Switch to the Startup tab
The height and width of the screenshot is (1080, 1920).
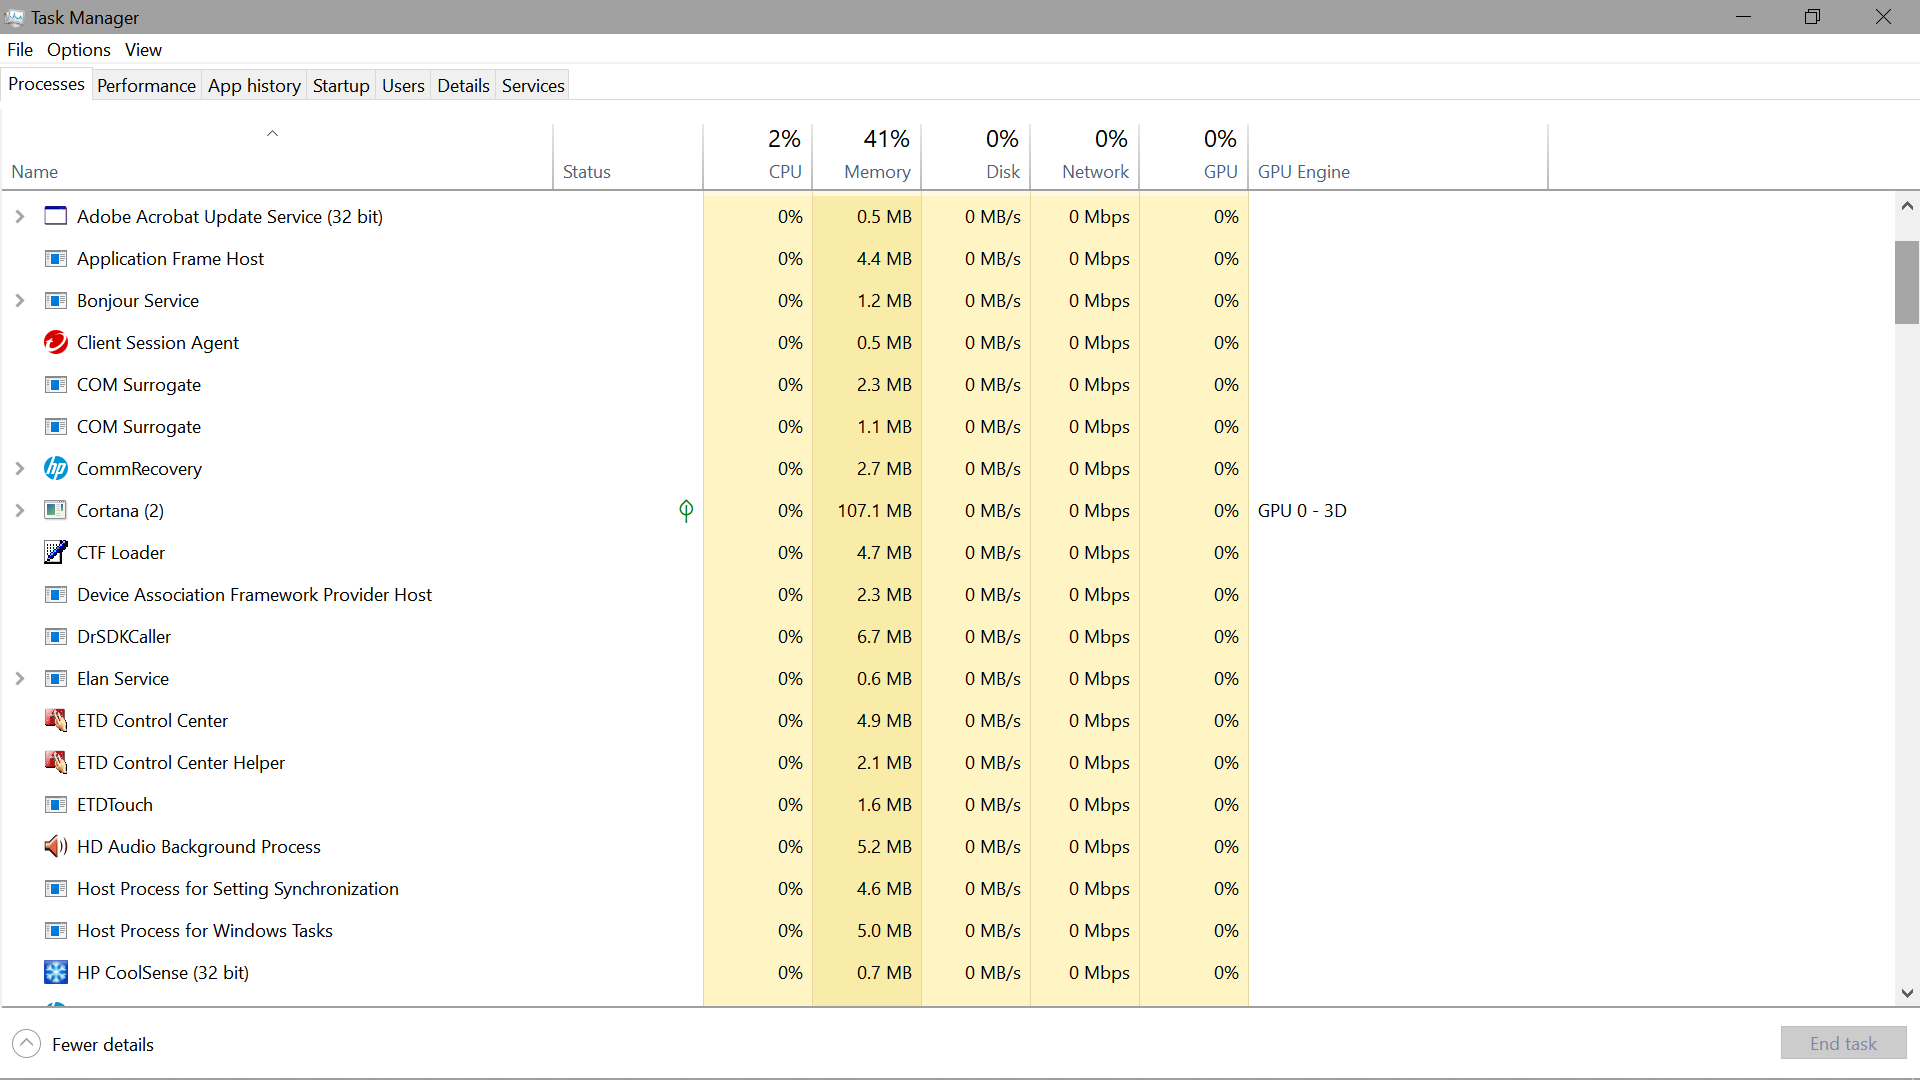(x=341, y=85)
